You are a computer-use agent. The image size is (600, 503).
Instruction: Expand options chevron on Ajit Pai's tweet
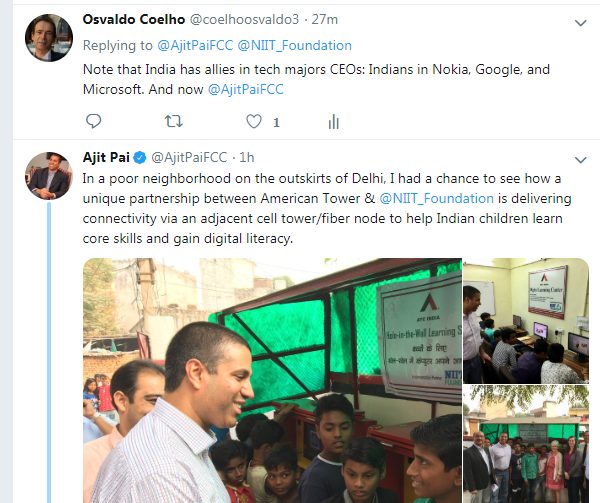pos(580,160)
